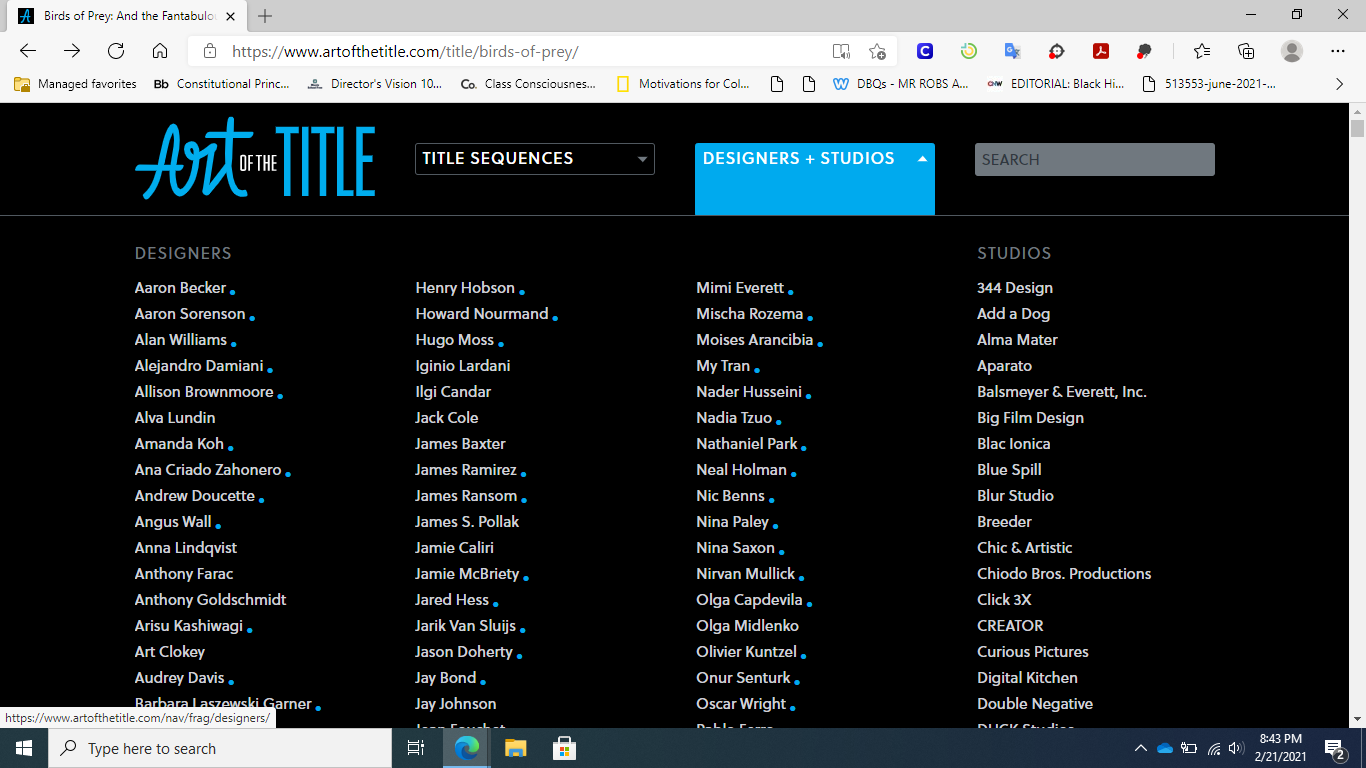The image size is (1366, 768).
Task: Open Task View on the taskbar
Action: (417, 748)
